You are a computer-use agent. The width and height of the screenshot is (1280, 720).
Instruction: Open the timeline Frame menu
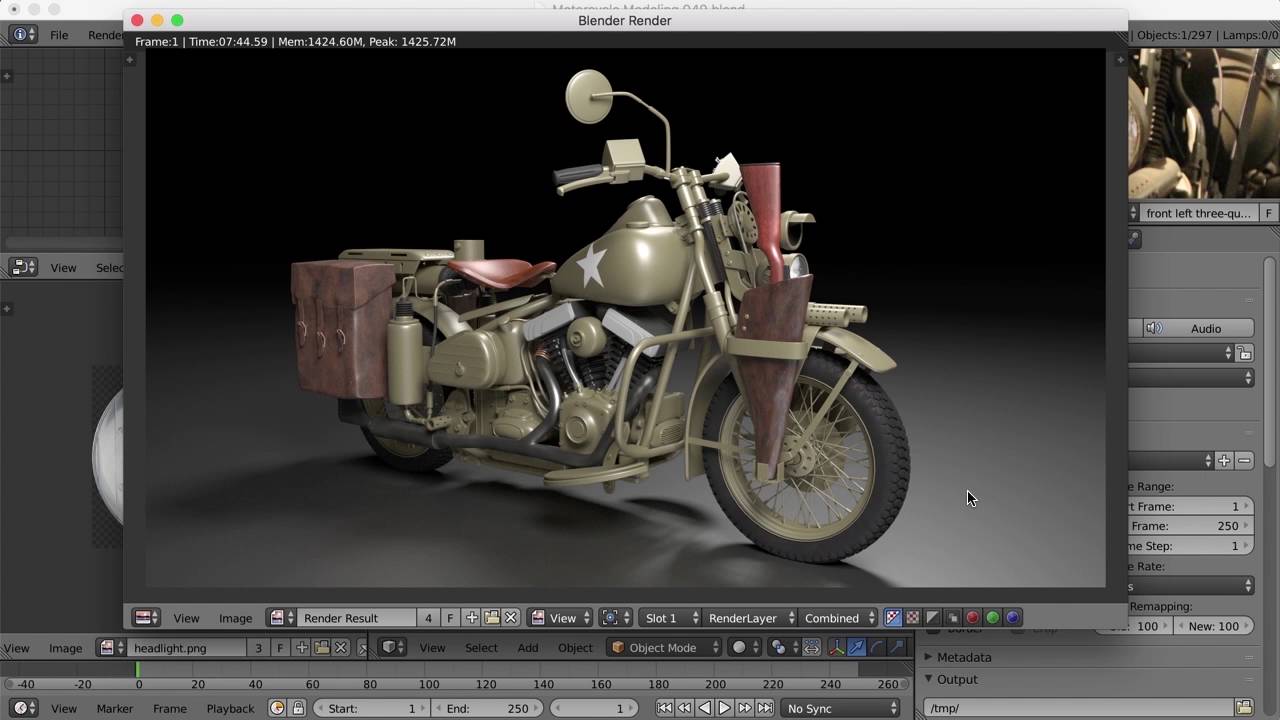170,708
